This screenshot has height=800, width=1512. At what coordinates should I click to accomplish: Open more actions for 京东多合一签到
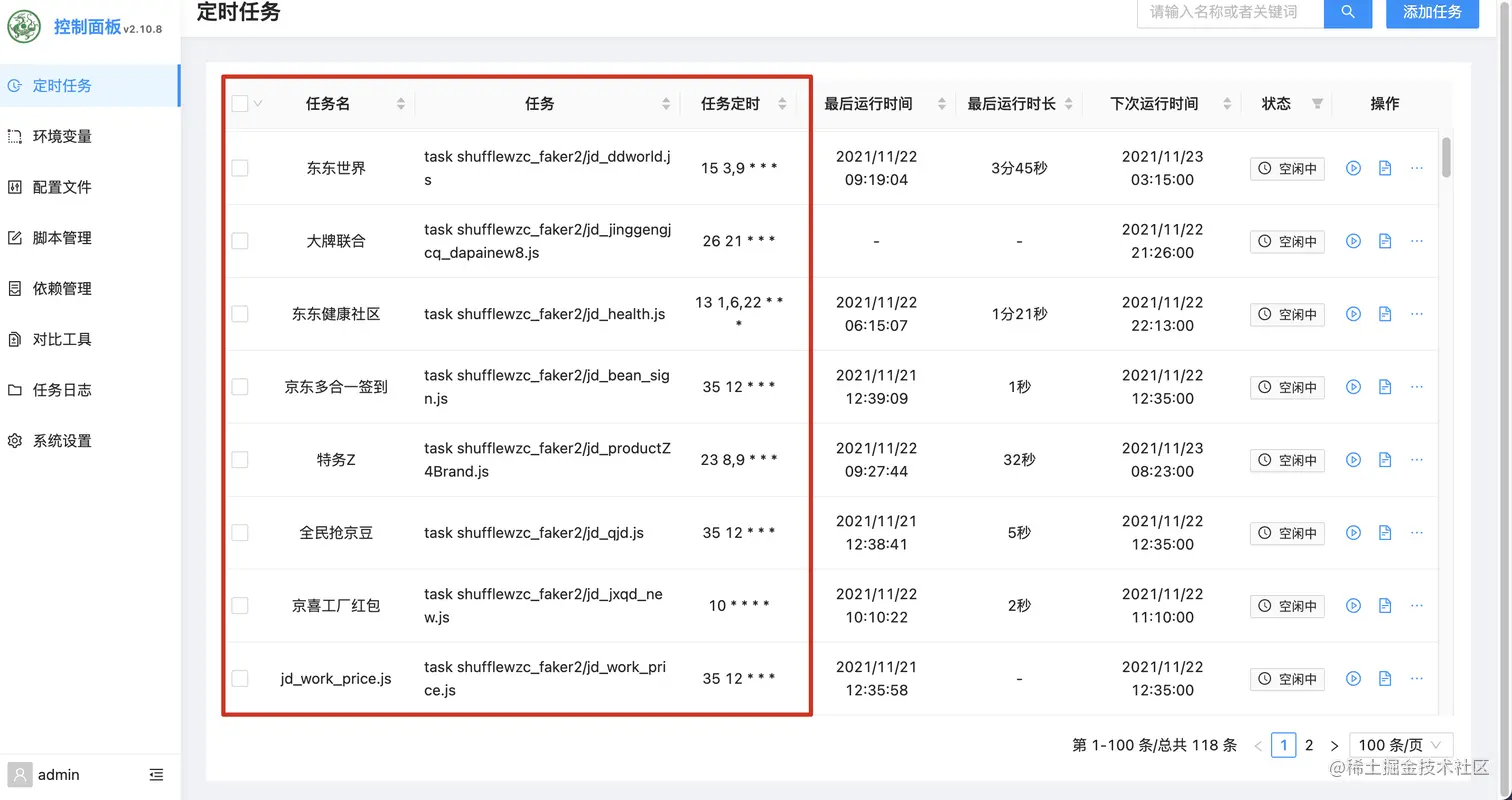coord(1417,387)
